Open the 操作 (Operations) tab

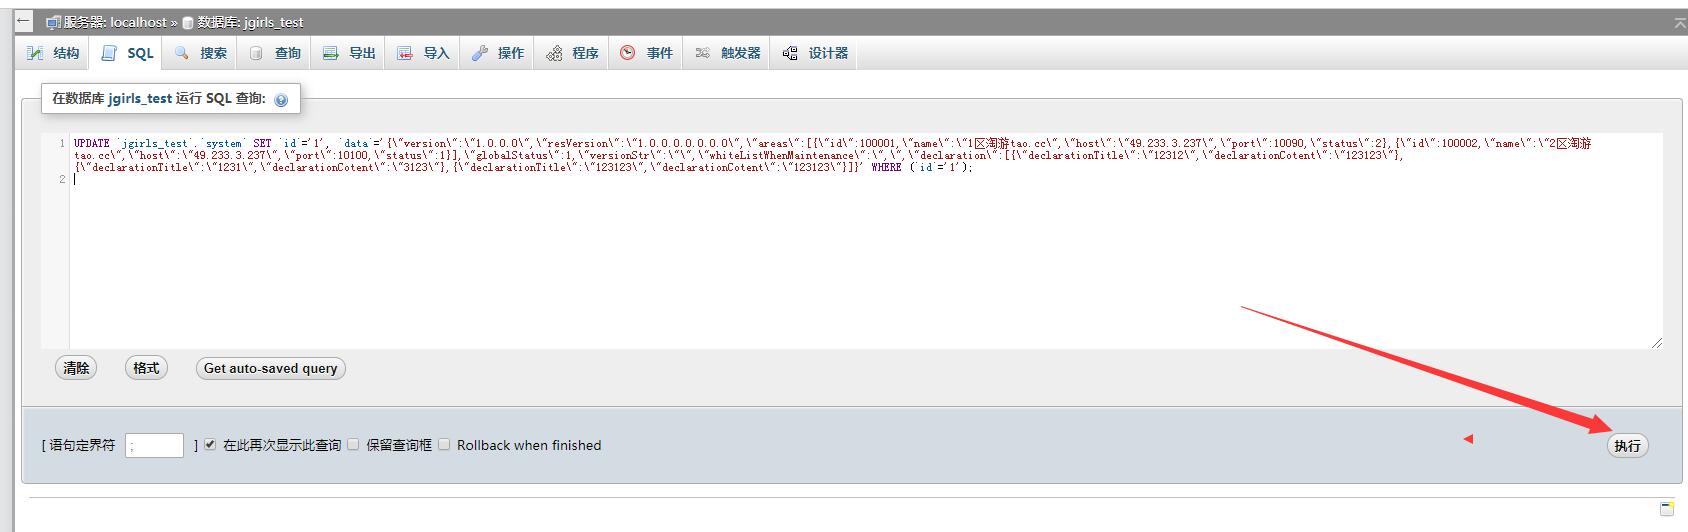[x=497, y=53]
